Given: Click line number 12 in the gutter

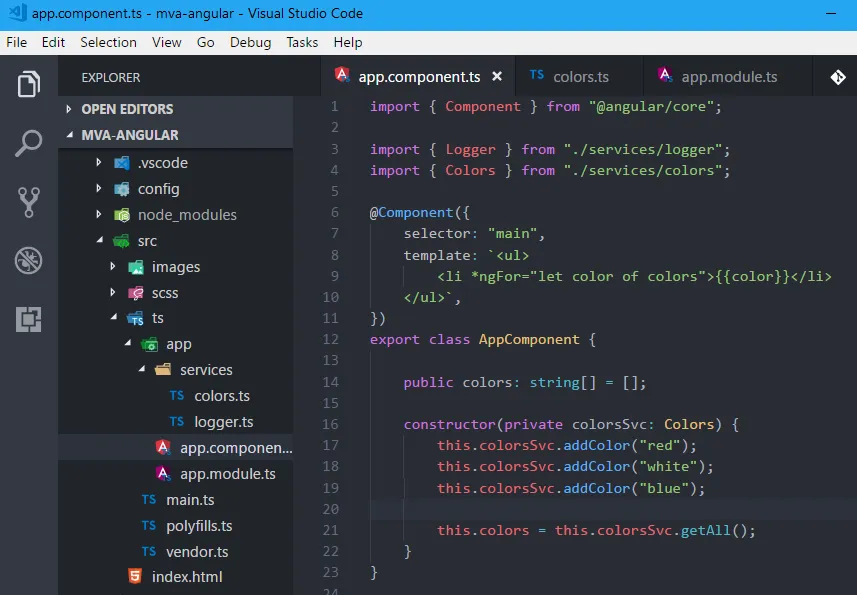Looking at the screenshot, I should coord(331,339).
